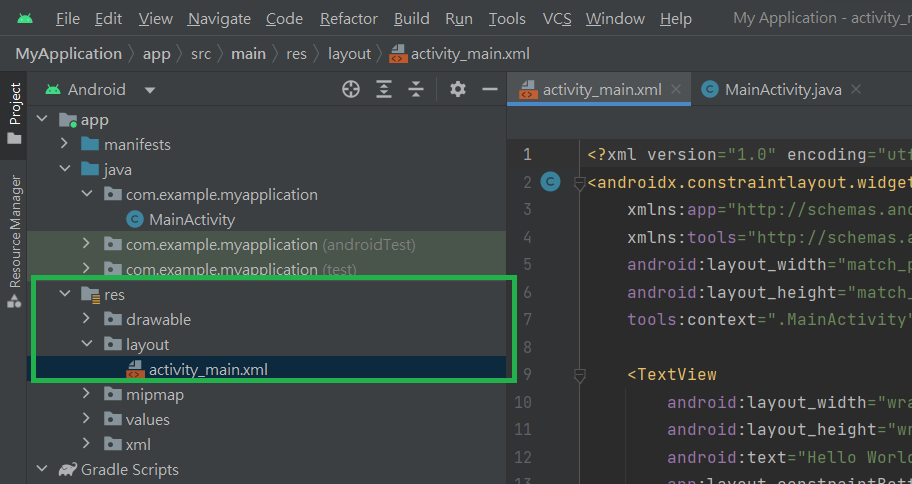Open the Run menu
Screen dimensions: 912x484
[x=459, y=19]
